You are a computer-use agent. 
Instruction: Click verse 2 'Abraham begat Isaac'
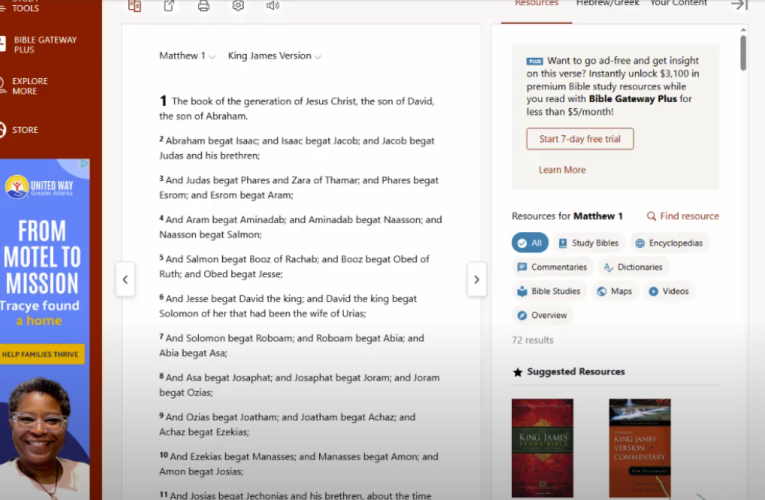point(297,148)
